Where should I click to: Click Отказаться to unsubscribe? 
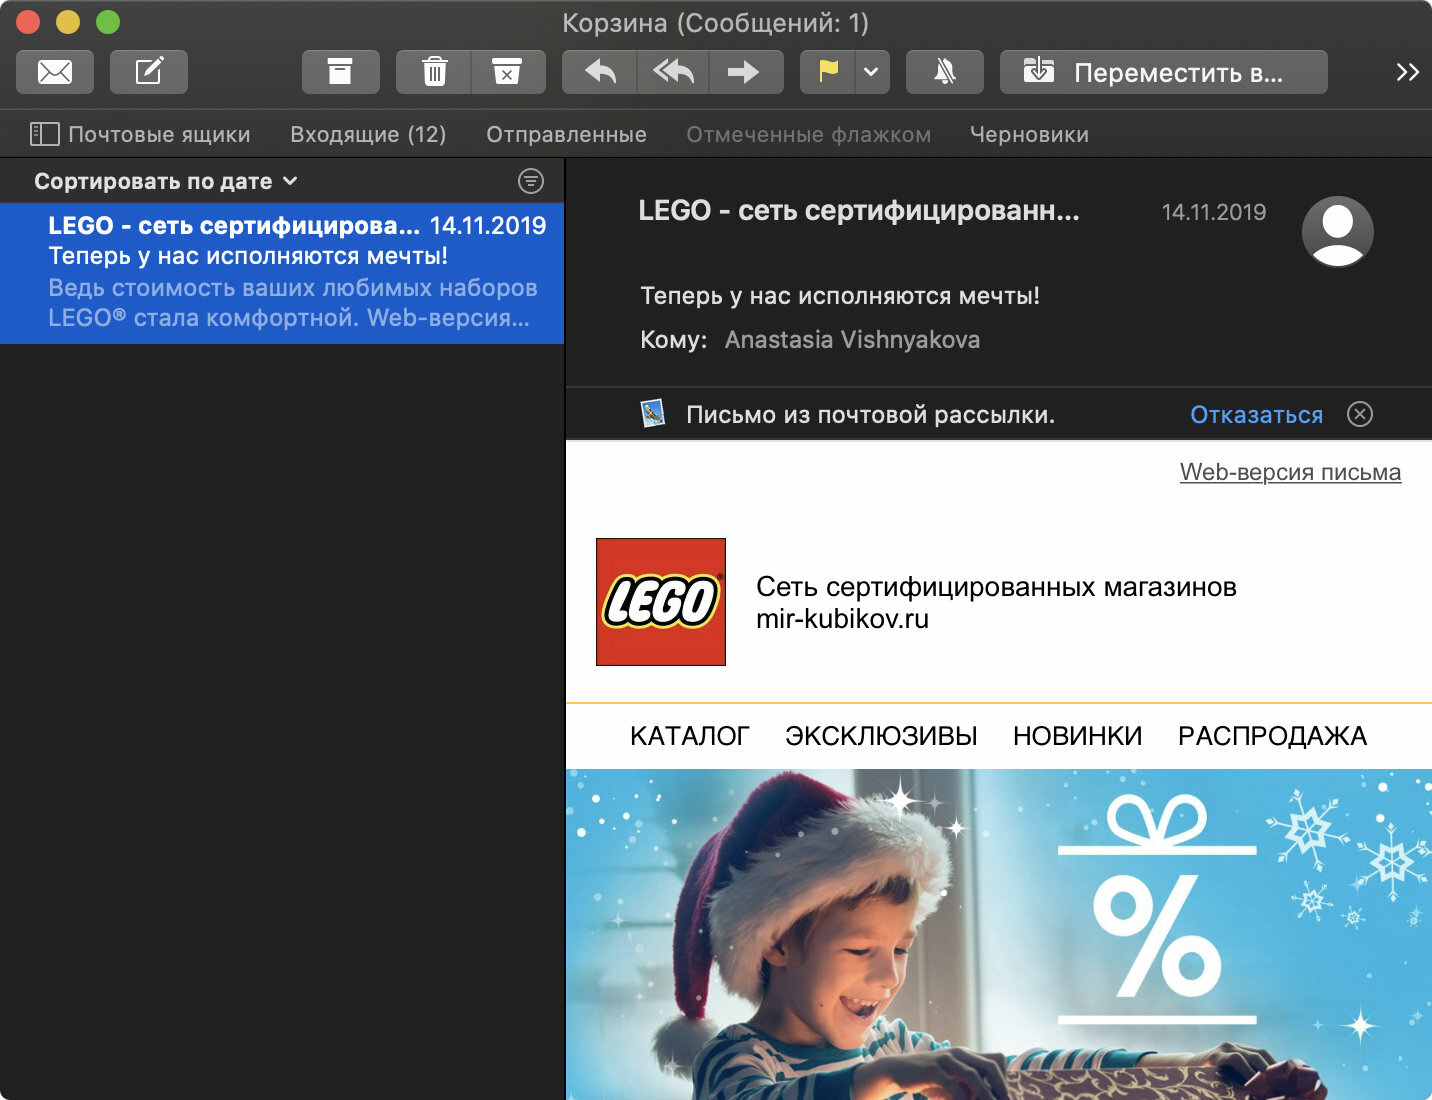(1256, 415)
